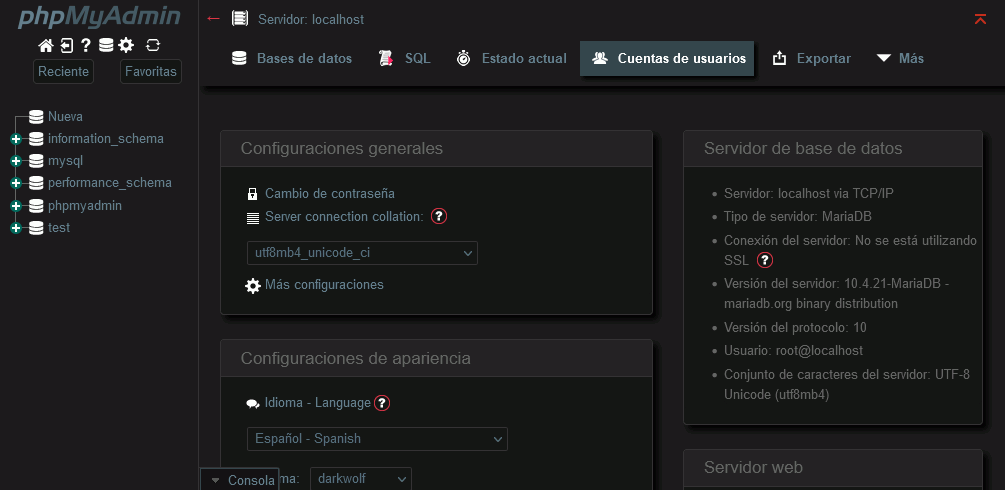Open the darkwolf theme dropdown
Viewport: 1005px width, 490px height.
point(360,478)
